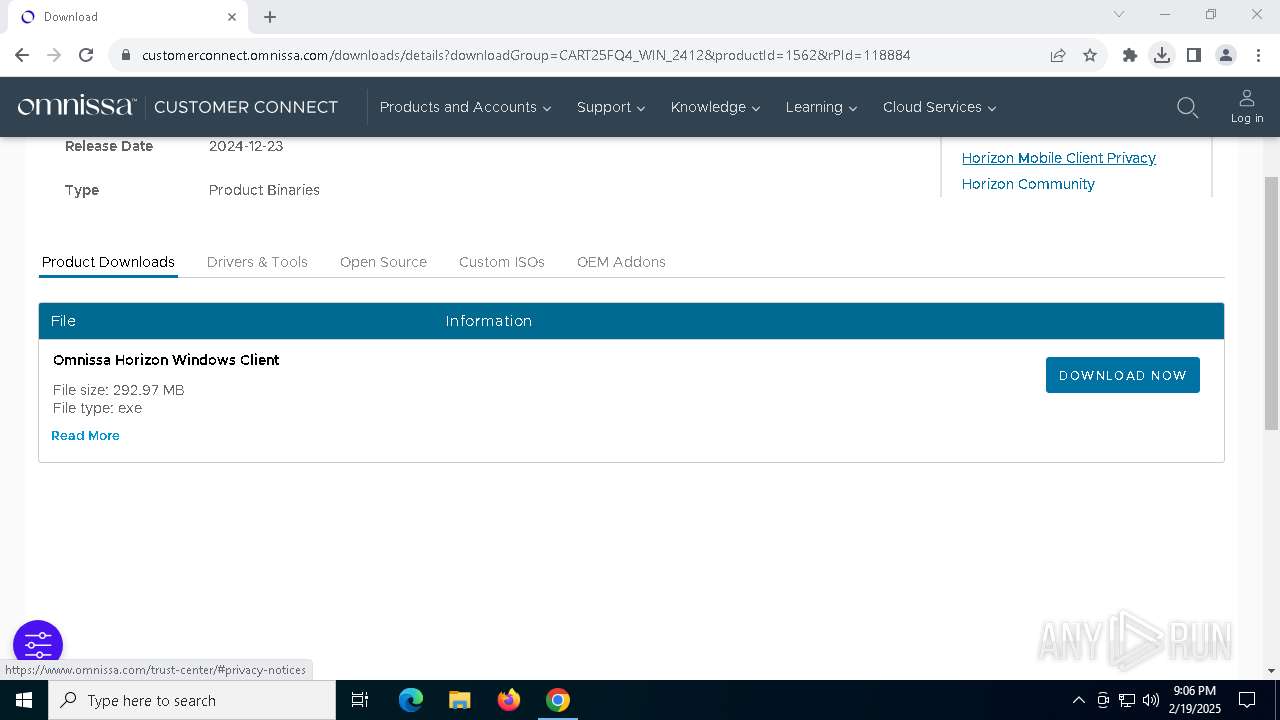Open the Chrome downloads icon
The height and width of the screenshot is (720, 1280).
pyautogui.click(x=1162, y=55)
